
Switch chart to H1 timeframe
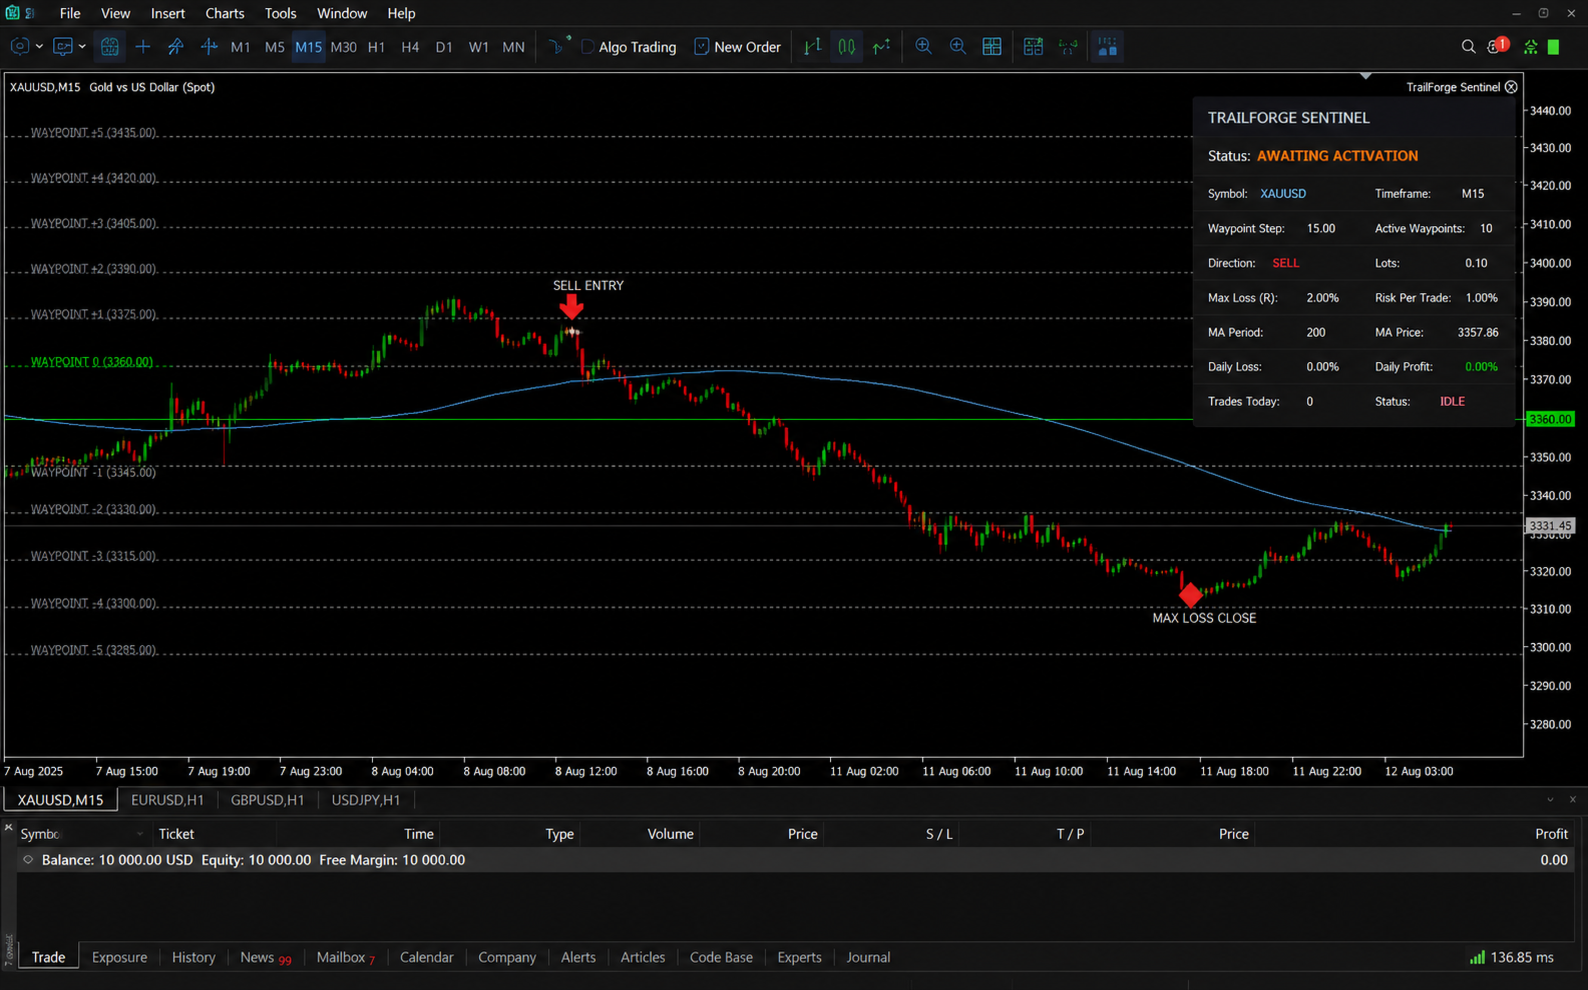[376, 47]
